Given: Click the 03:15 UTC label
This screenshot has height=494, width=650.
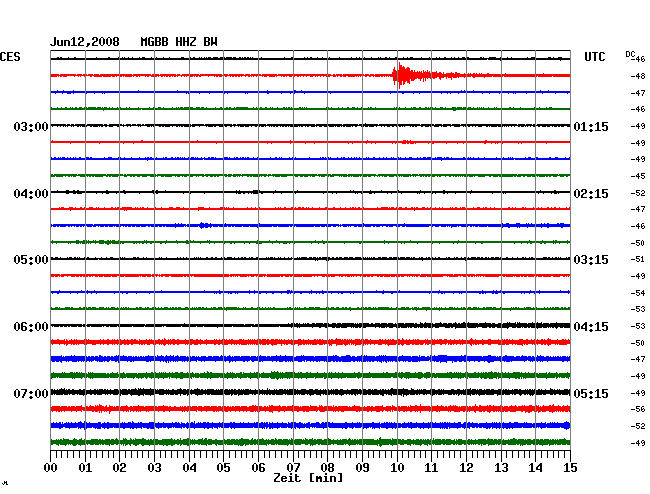Looking at the screenshot, I should 591,260.
